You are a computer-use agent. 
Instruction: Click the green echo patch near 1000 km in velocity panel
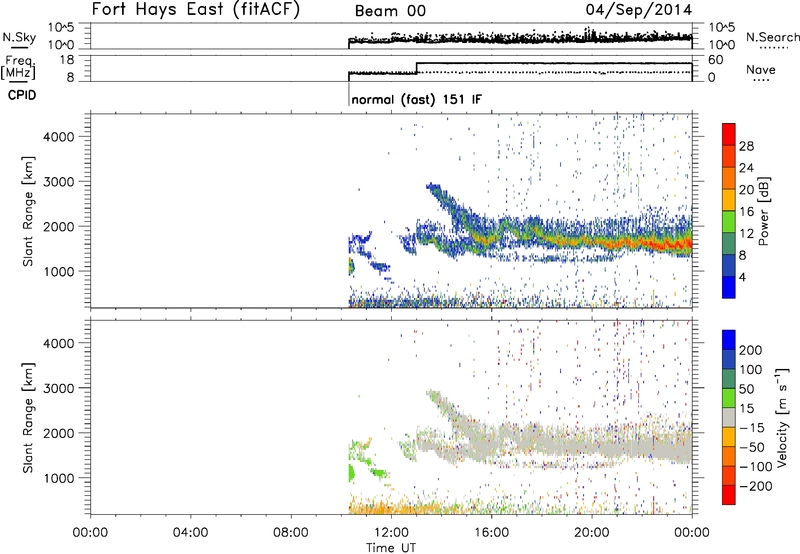351,472
